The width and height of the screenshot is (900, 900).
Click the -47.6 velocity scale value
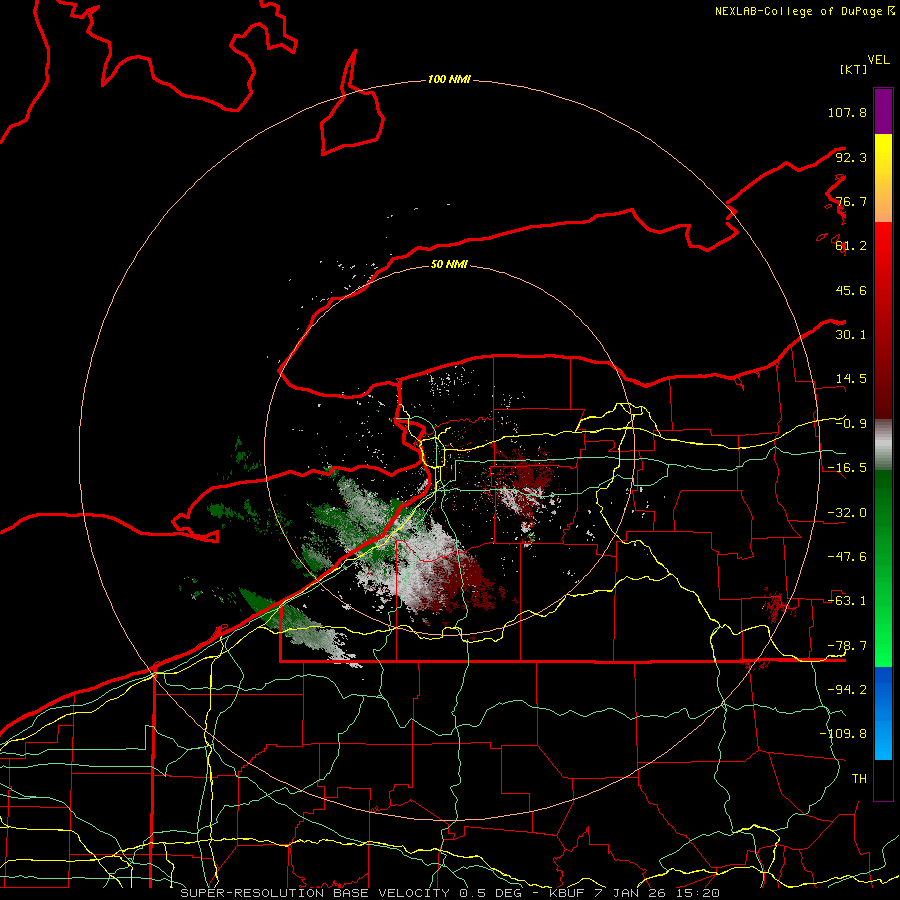pos(847,557)
